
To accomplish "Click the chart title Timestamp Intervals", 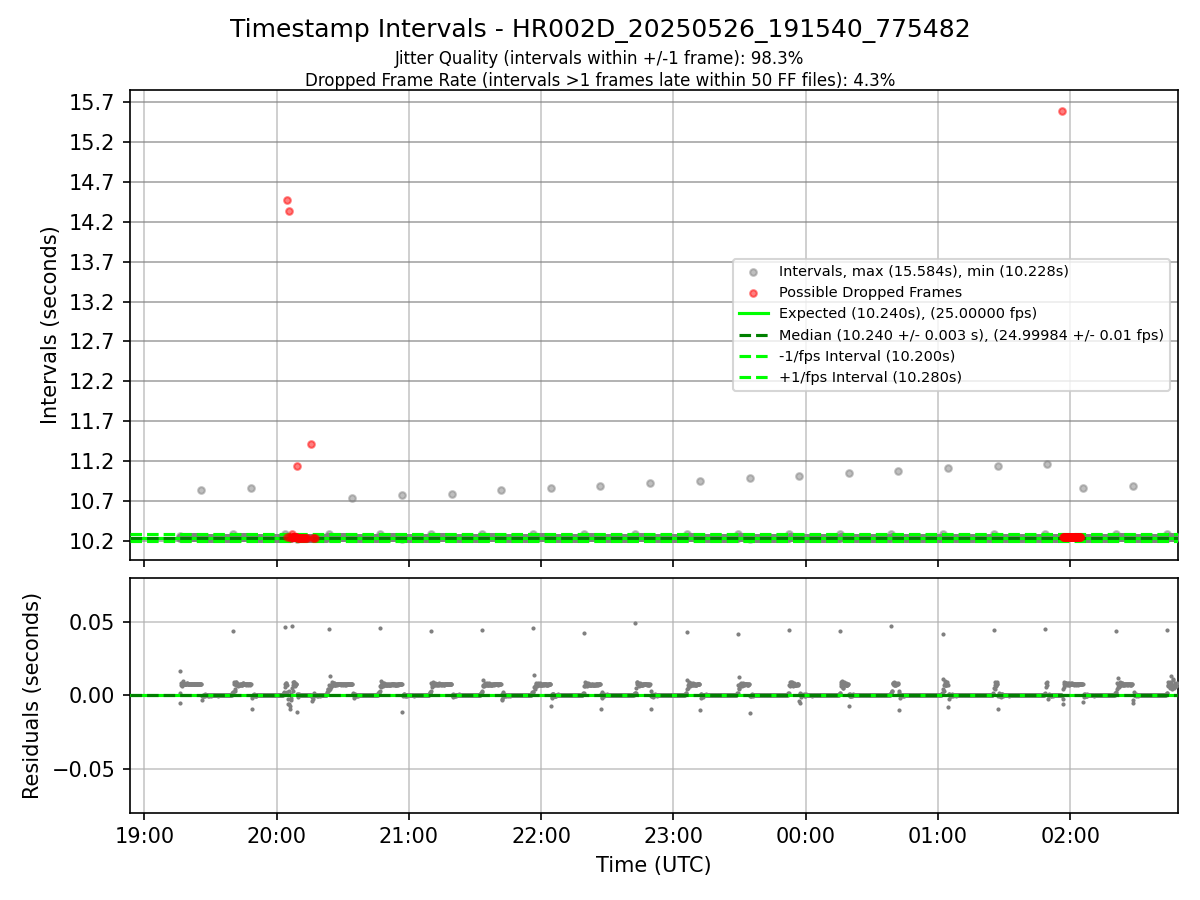I will point(600,29).
